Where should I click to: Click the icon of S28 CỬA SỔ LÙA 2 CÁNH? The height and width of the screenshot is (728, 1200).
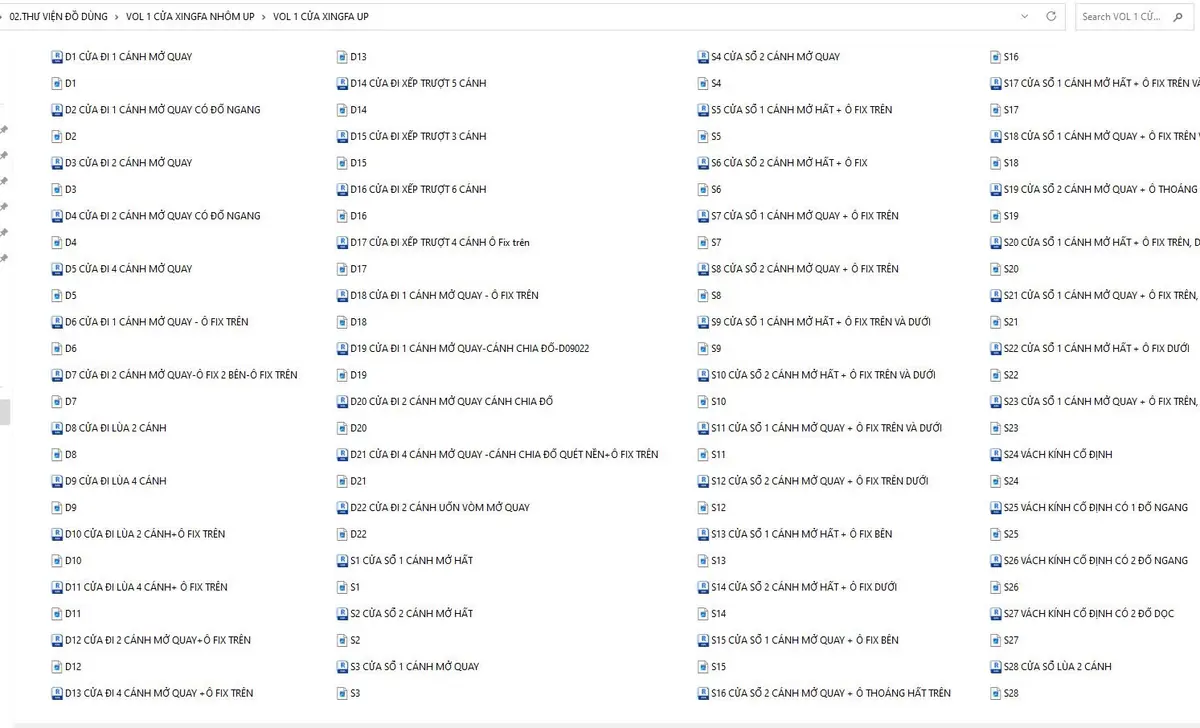(996, 666)
